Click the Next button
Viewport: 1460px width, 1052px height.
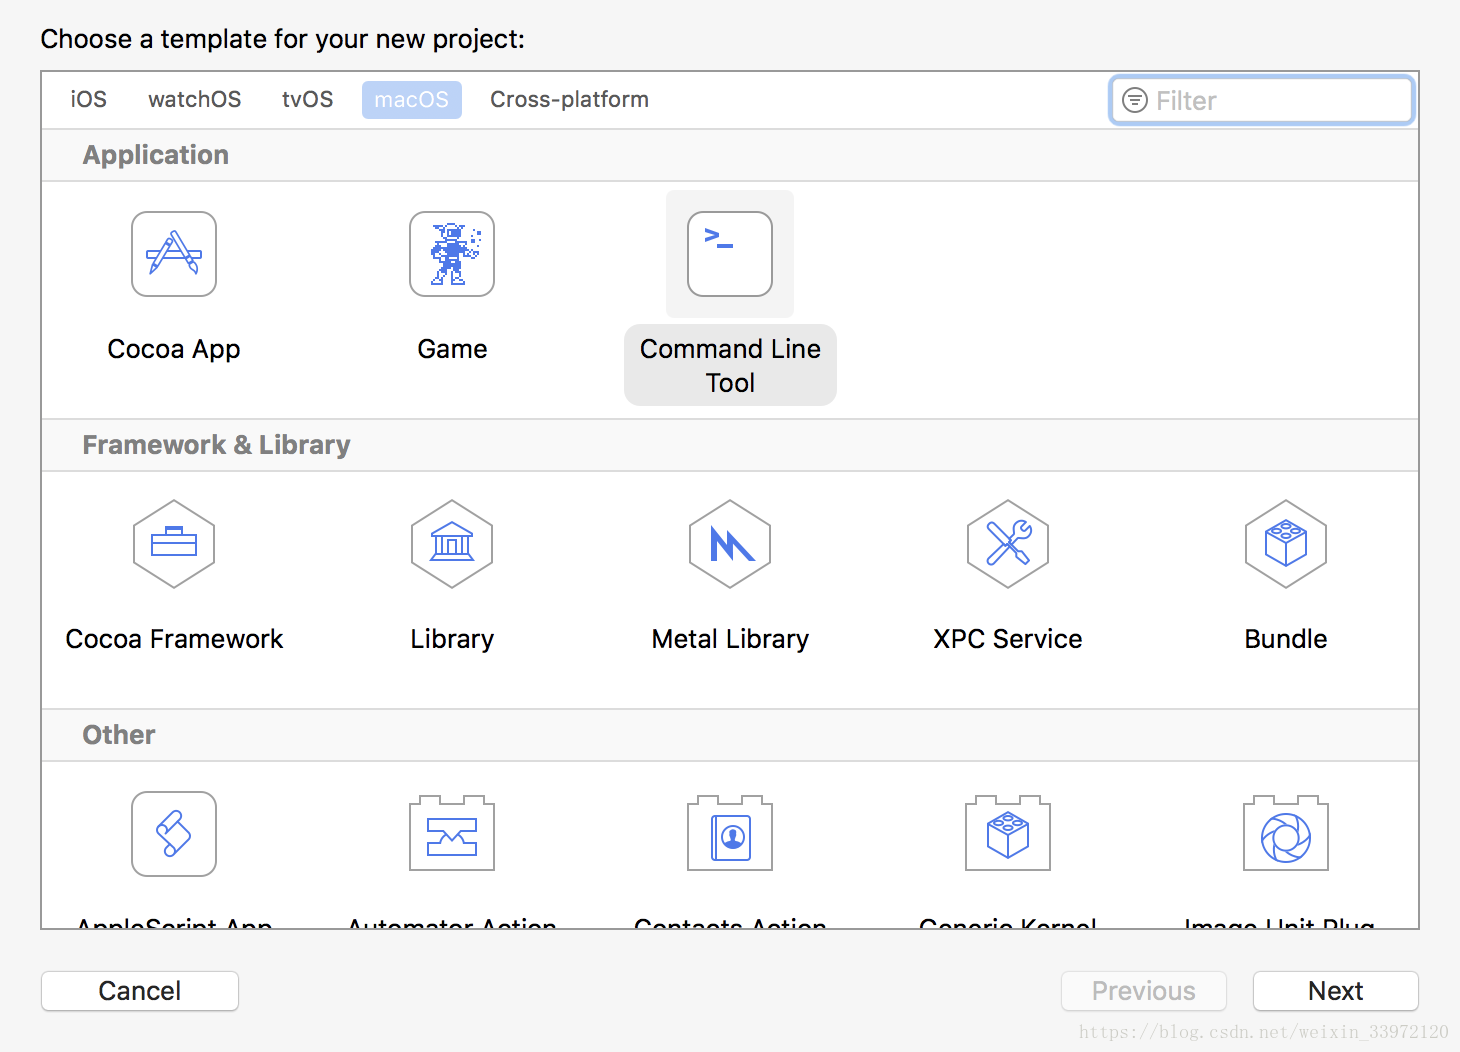1336,991
